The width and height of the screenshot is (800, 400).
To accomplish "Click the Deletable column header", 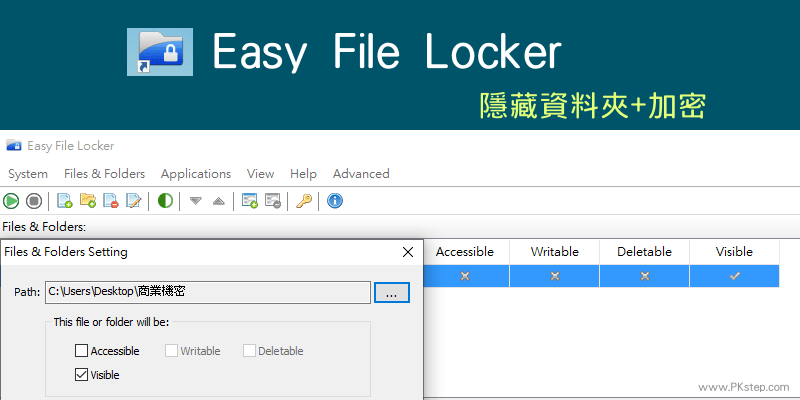I will (x=644, y=252).
